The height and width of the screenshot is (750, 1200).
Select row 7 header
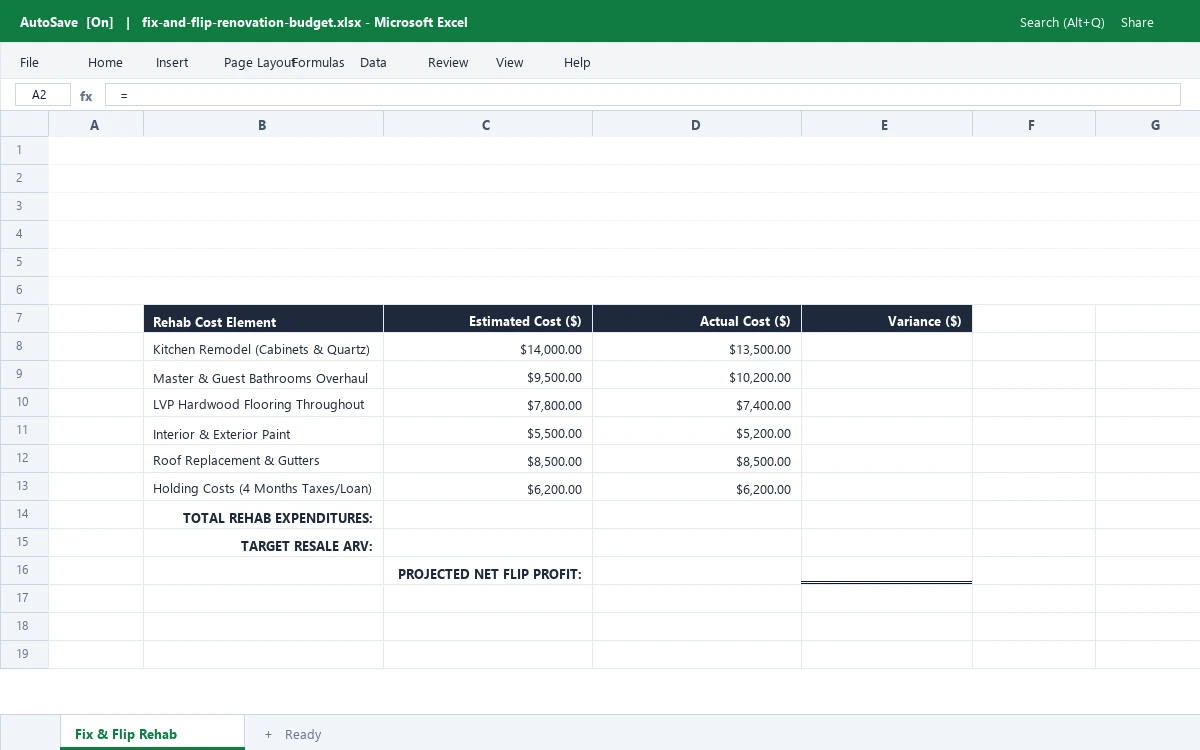point(24,319)
